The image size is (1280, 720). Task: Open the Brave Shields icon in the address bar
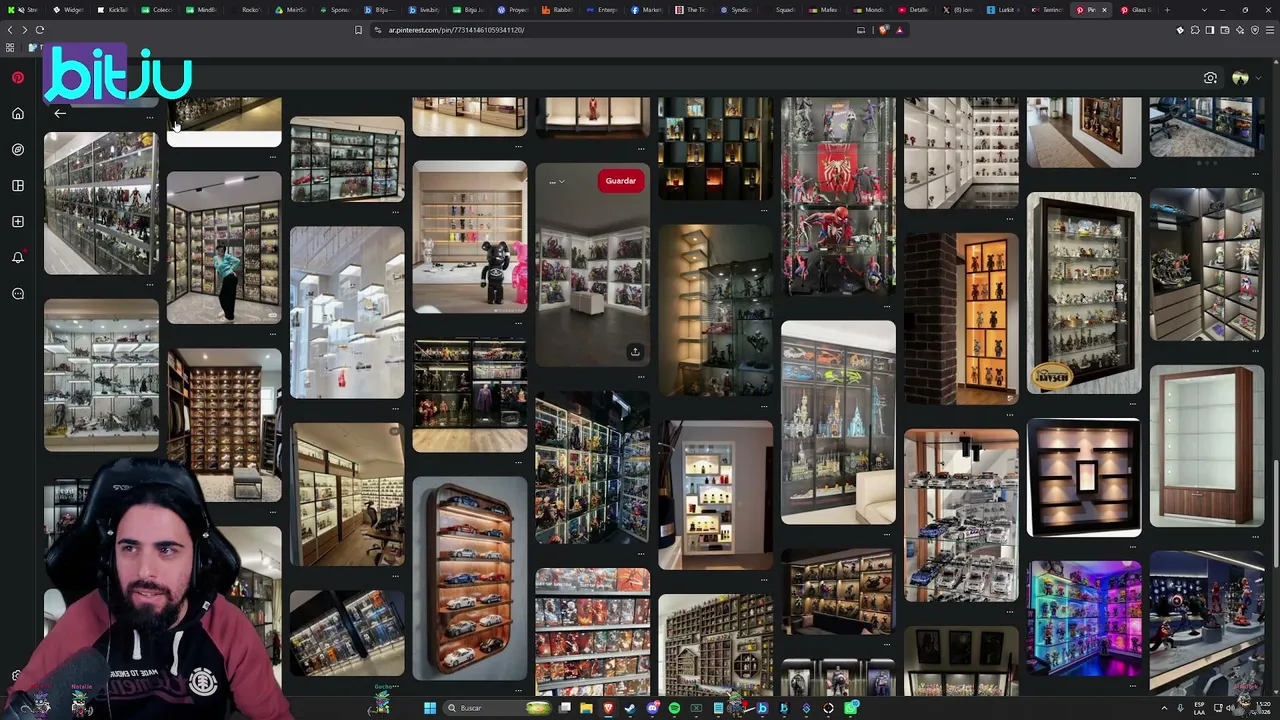coord(883,30)
